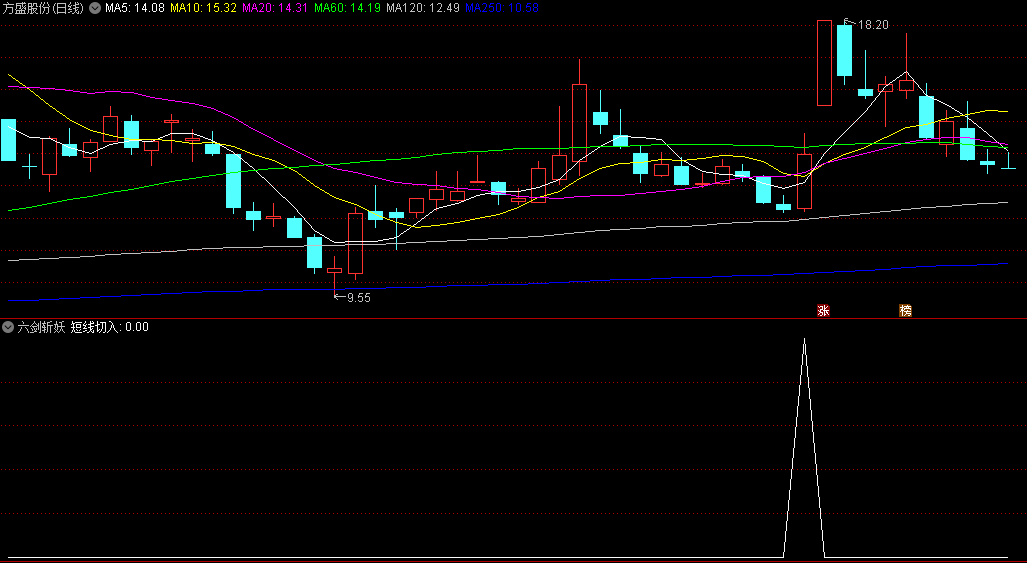
Task: Expand the 六剑斩妖 indicator dropdown arrow
Action: [8, 327]
